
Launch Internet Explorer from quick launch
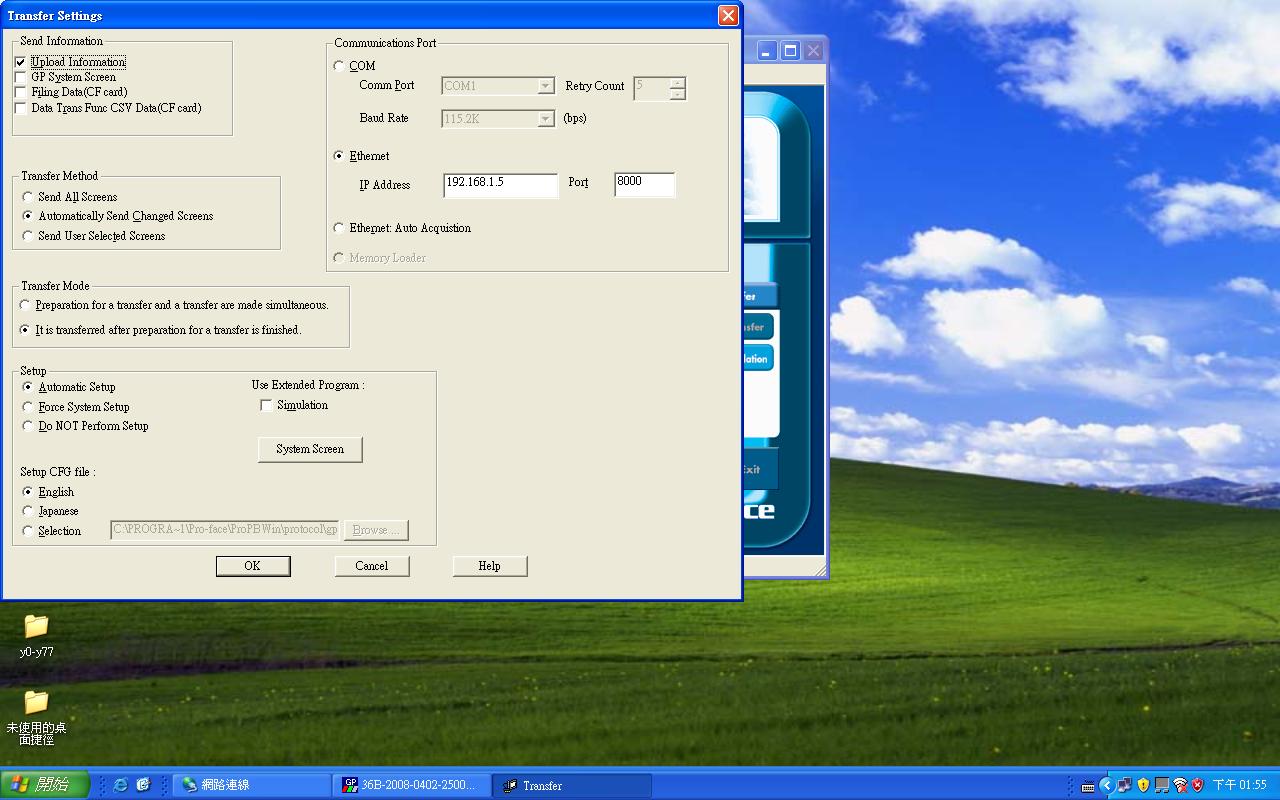(x=120, y=785)
